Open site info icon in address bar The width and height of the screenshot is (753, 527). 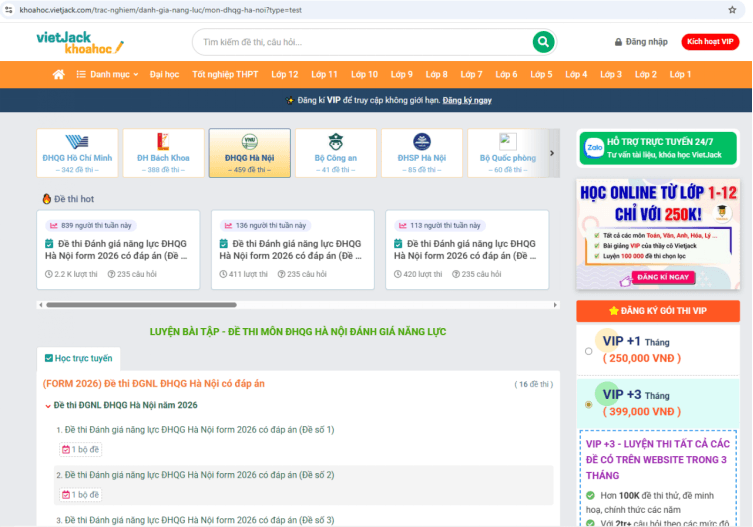point(9,10)
